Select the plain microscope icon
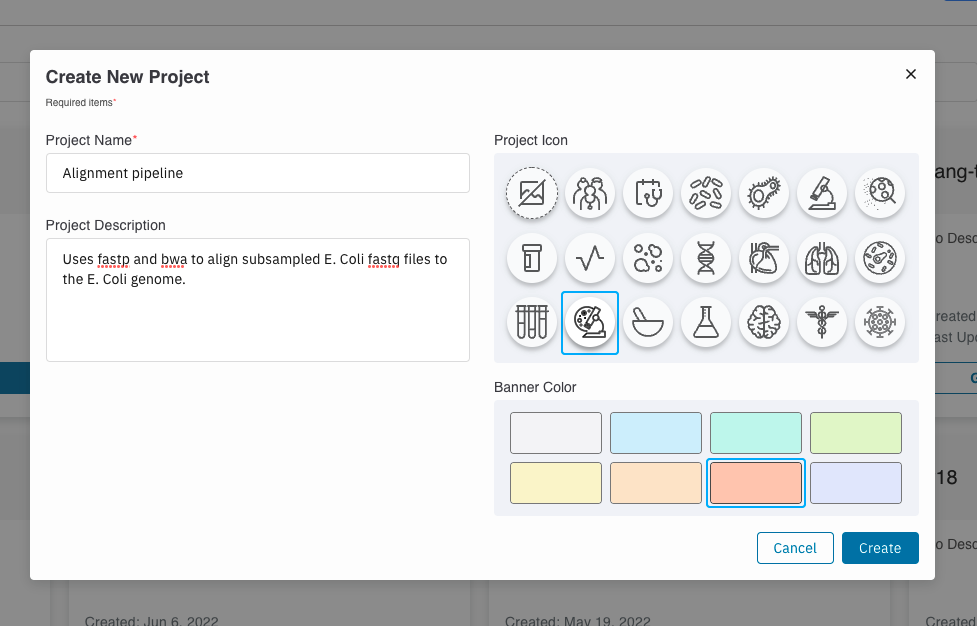977x626 pixels. [x=821, y=193]
